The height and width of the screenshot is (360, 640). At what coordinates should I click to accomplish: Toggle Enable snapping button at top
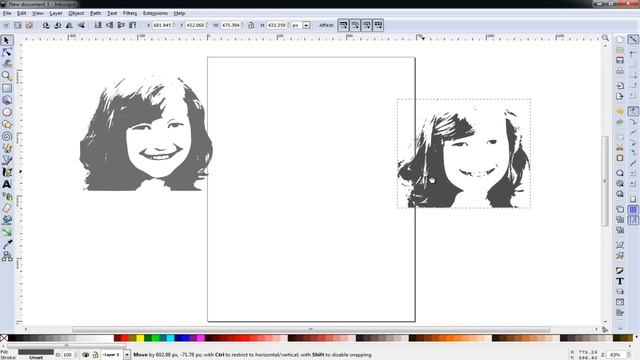pos(633,39)
